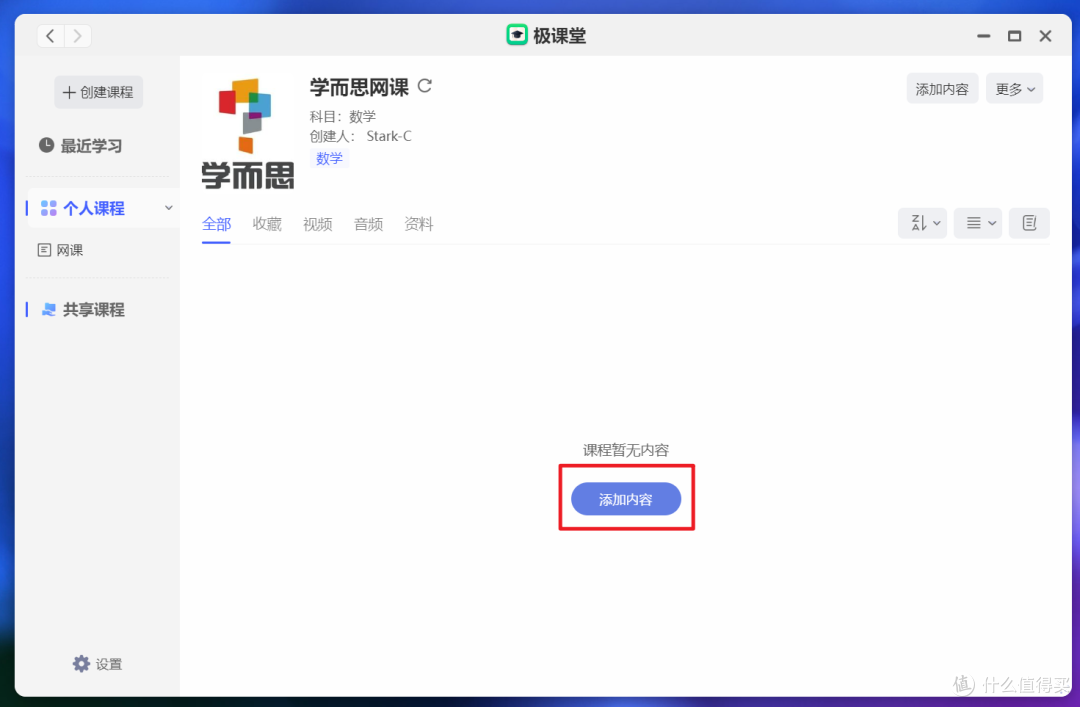1080x707 pixels.
Task: Click the 创建课程 button
Action: pos(98,92)
